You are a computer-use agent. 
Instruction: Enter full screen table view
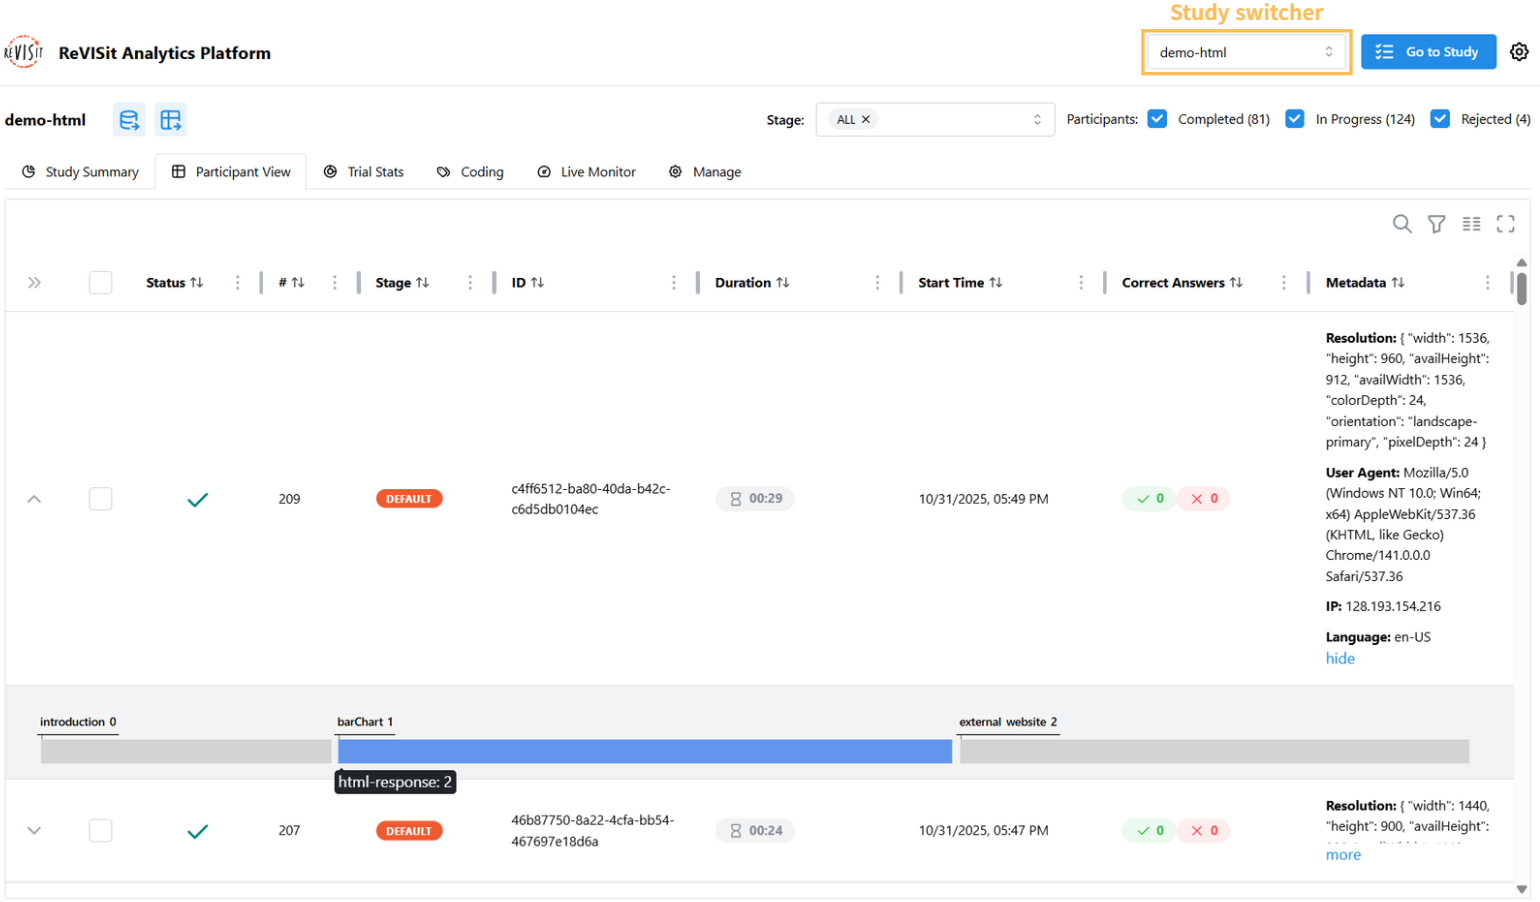point(1505,224)
